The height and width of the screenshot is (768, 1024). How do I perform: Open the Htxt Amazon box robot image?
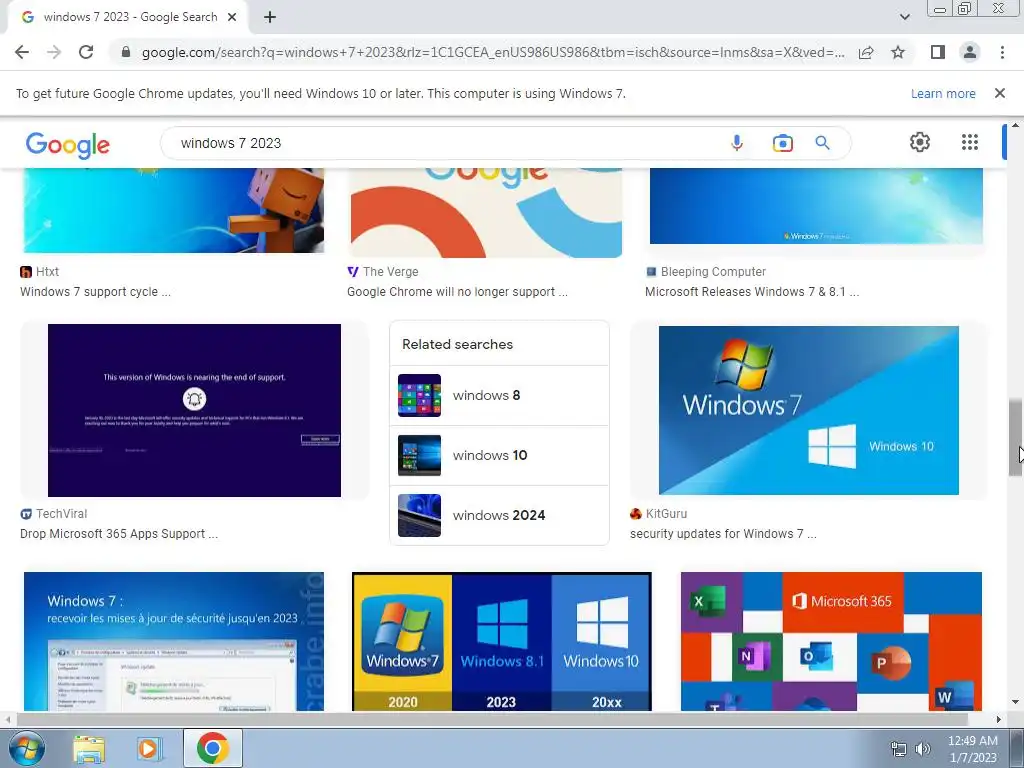point(174,210)
